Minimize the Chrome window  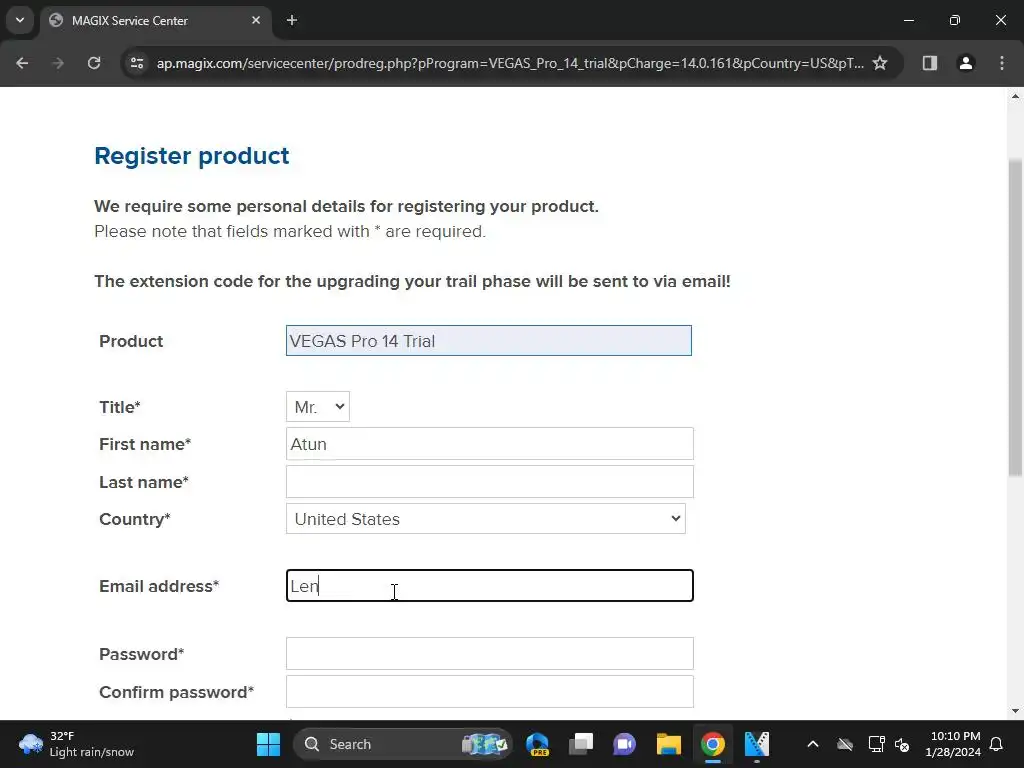908,20
